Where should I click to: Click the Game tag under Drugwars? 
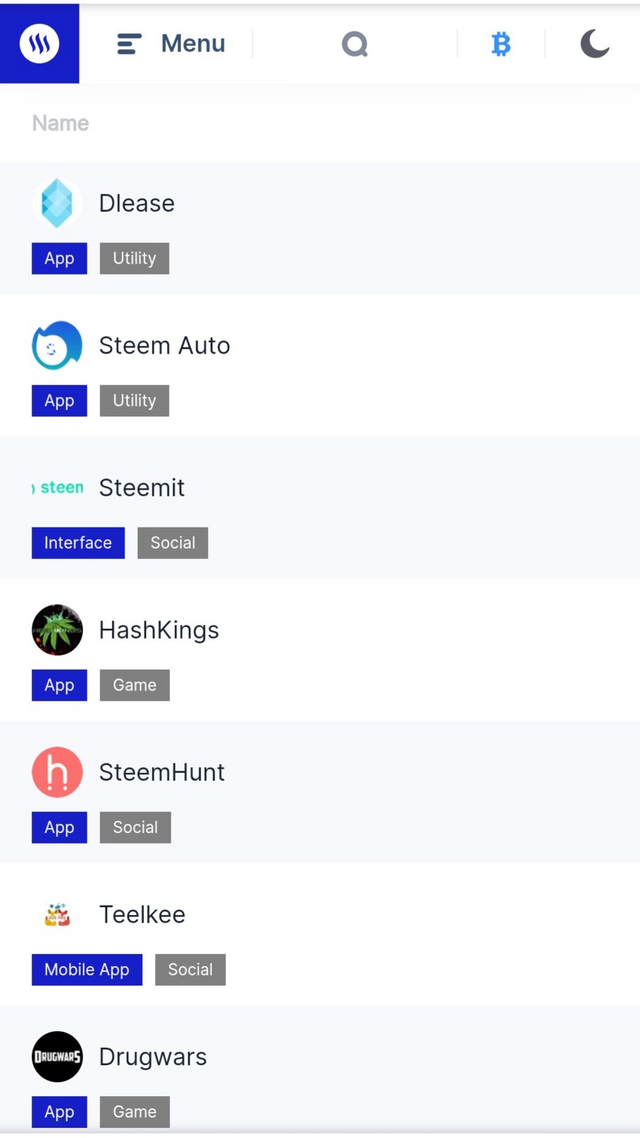[134, 1112]
